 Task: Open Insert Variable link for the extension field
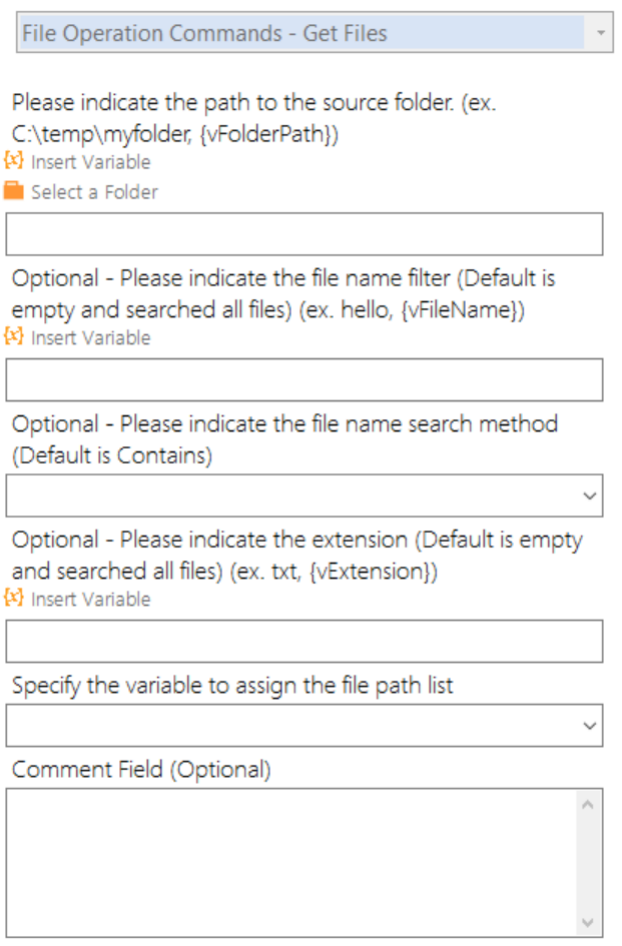[x=90, y=600]
